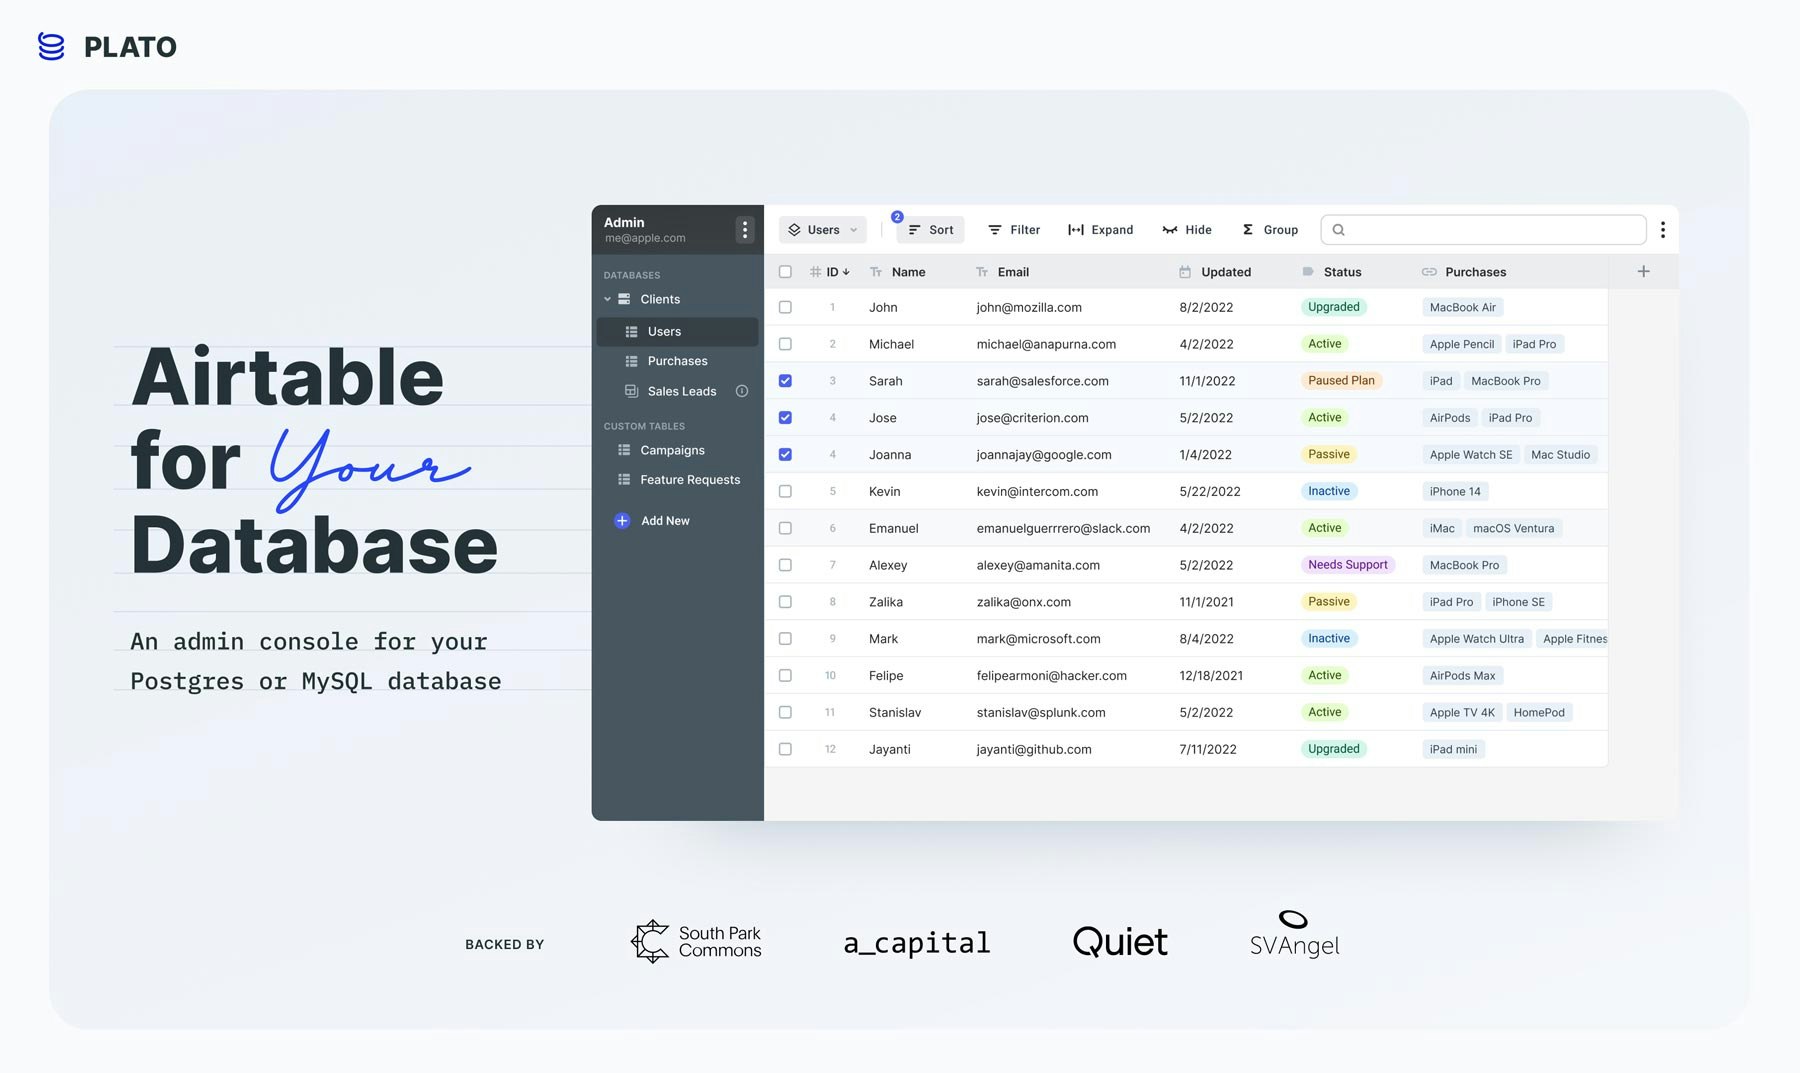Click the text-type icon in Email header

click(982, 272)
